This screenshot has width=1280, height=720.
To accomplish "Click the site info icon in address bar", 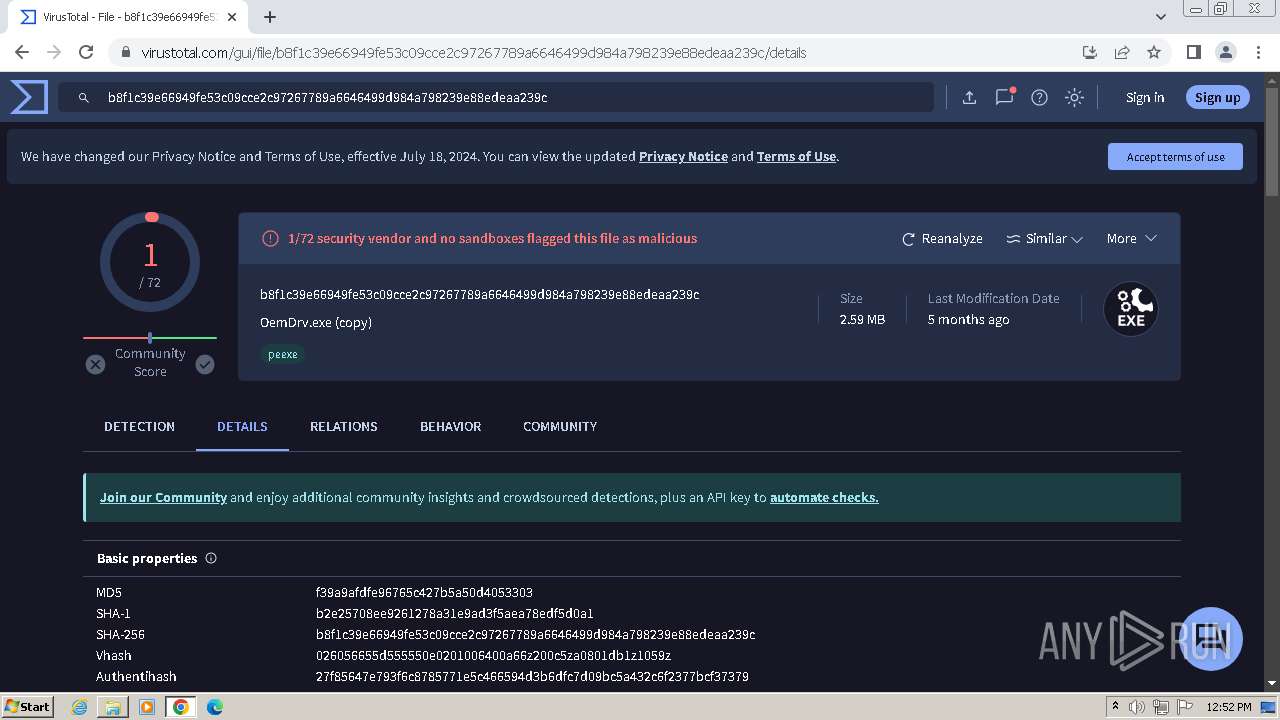I will point(125,52).
